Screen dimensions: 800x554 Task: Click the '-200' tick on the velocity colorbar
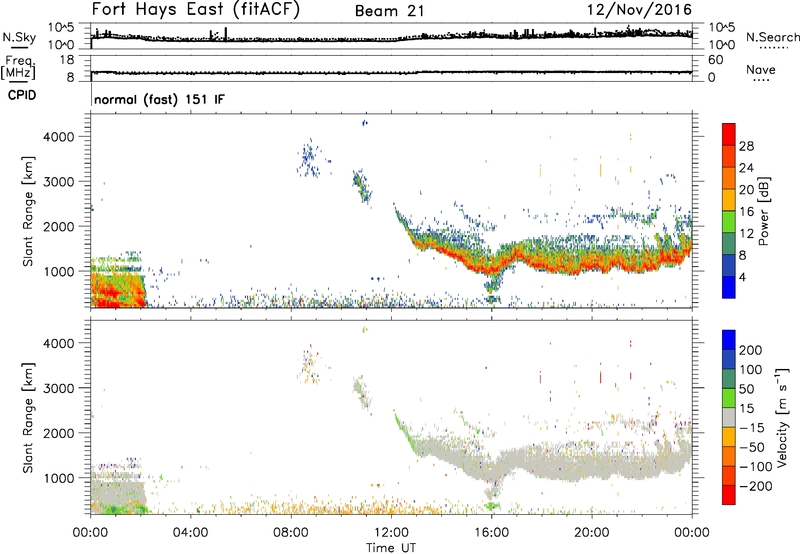(x=755, y=486)
